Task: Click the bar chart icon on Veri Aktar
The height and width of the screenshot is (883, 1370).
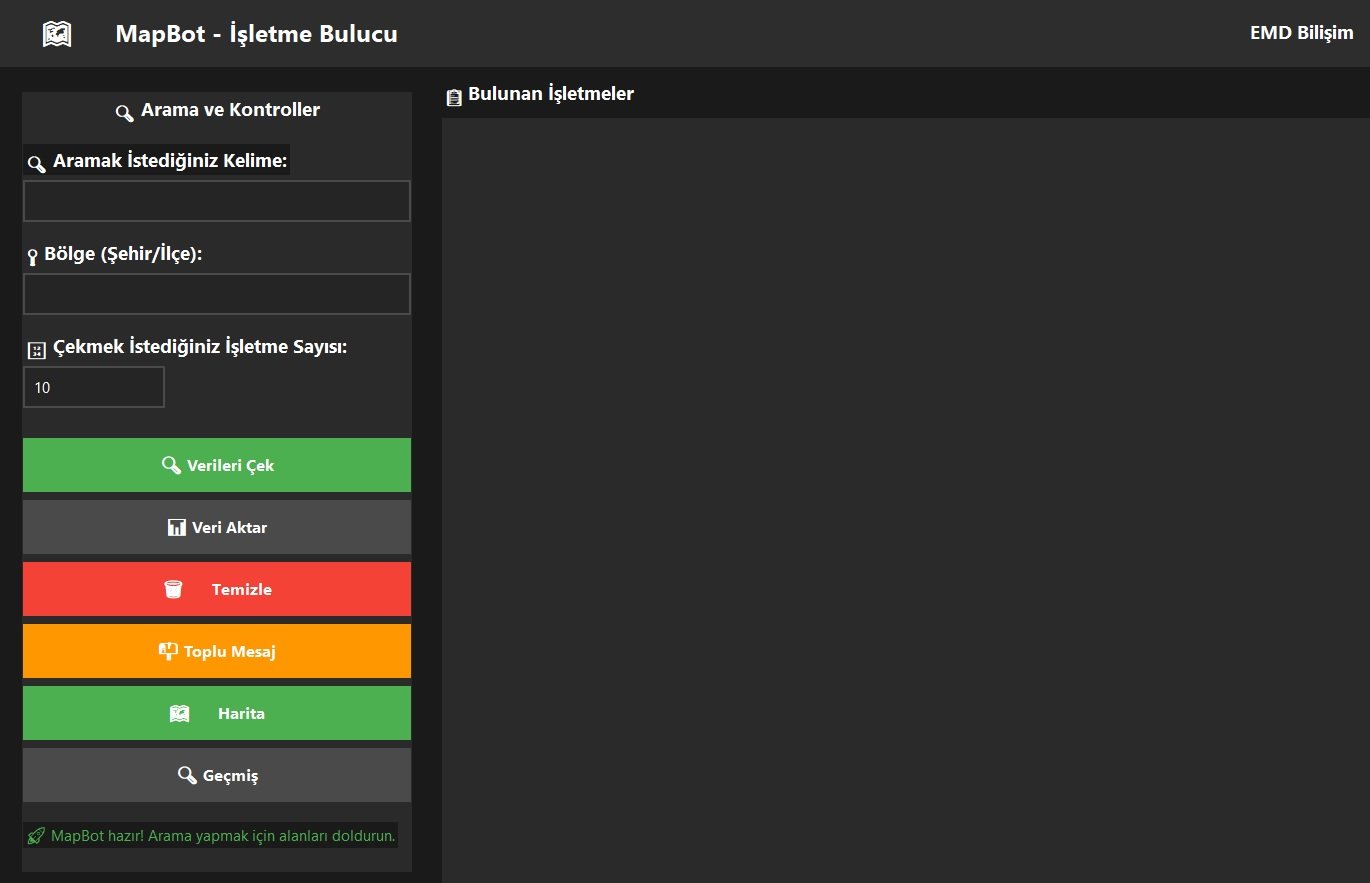Action: tap(177, 527)
